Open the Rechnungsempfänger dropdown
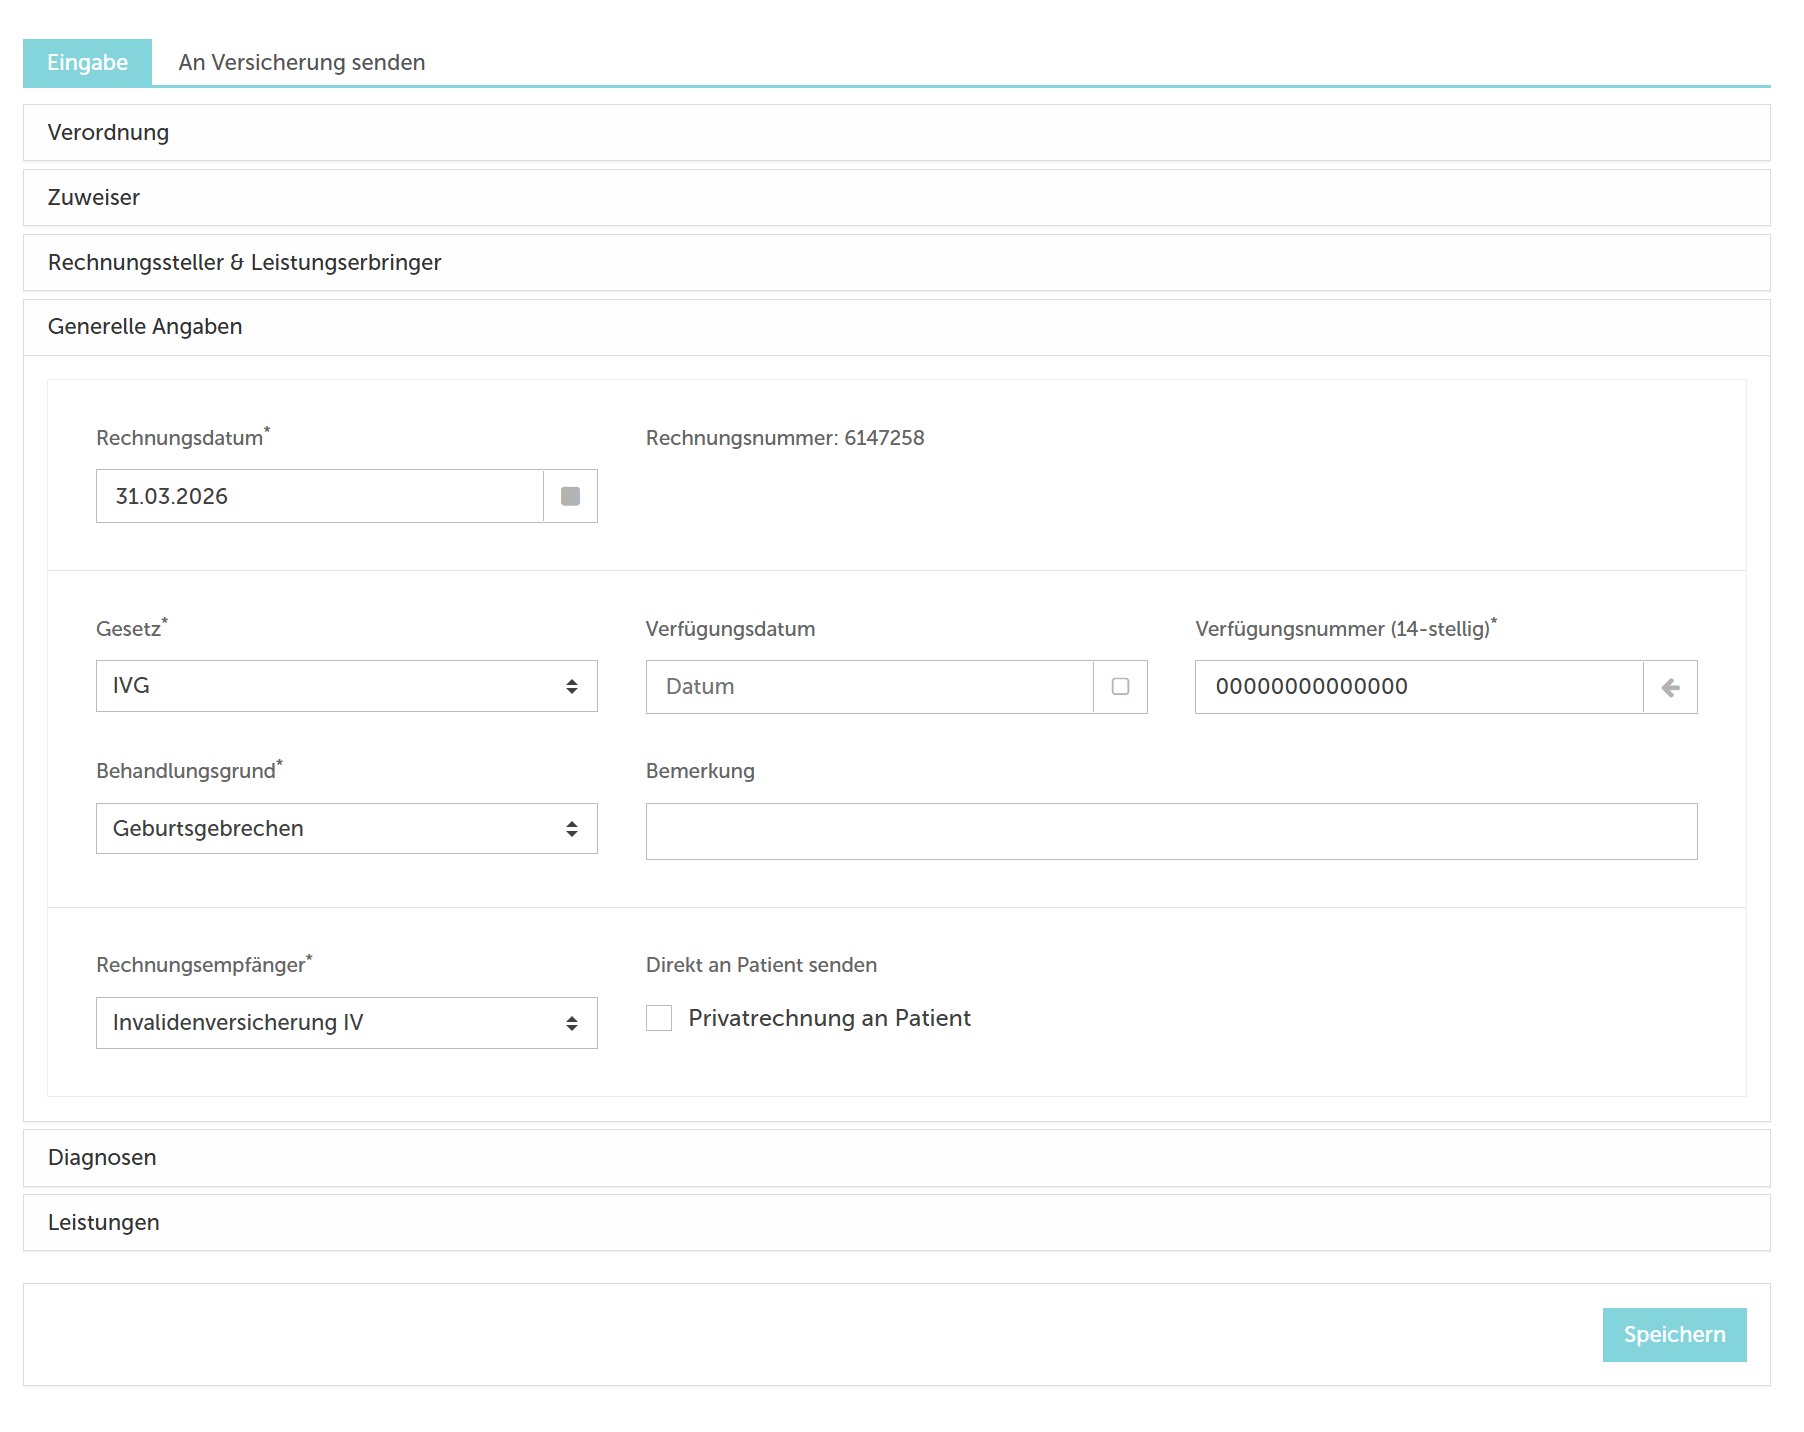This screenshot has width=1804, height=1432. click(x=346, y=1023)
